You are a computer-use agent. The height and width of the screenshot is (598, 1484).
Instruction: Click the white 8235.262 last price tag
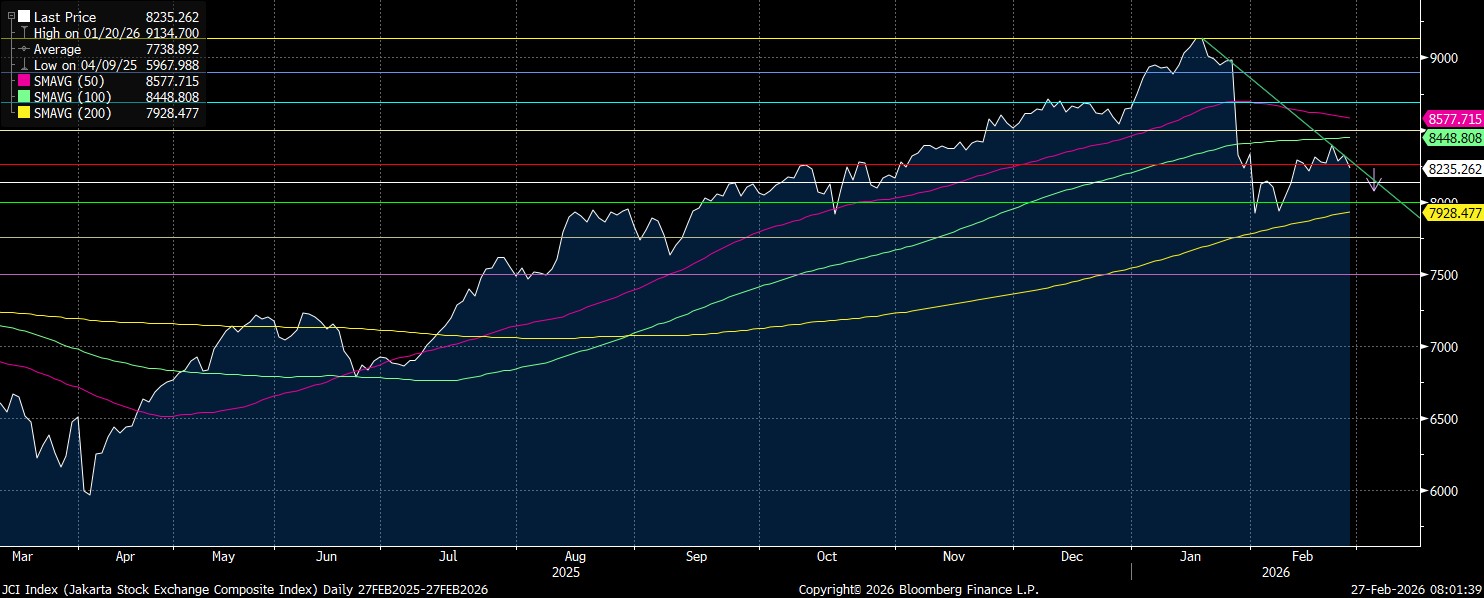pyautogui.click(x=1453, y=169)
